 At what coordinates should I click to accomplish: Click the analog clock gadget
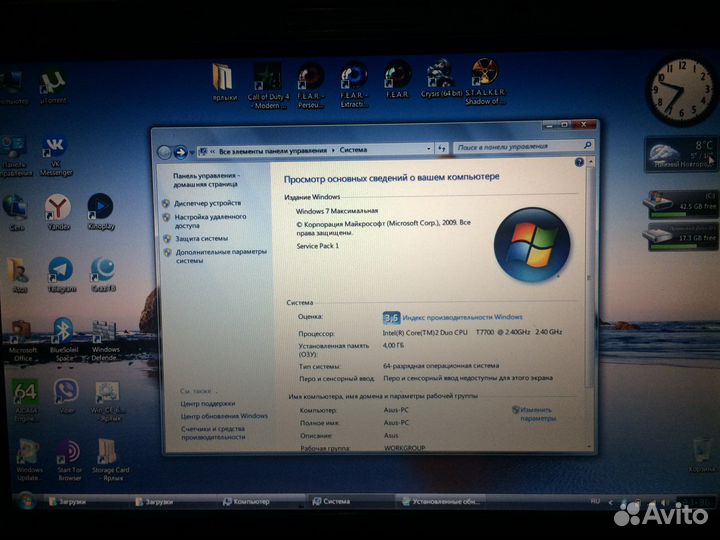[681, 92]
